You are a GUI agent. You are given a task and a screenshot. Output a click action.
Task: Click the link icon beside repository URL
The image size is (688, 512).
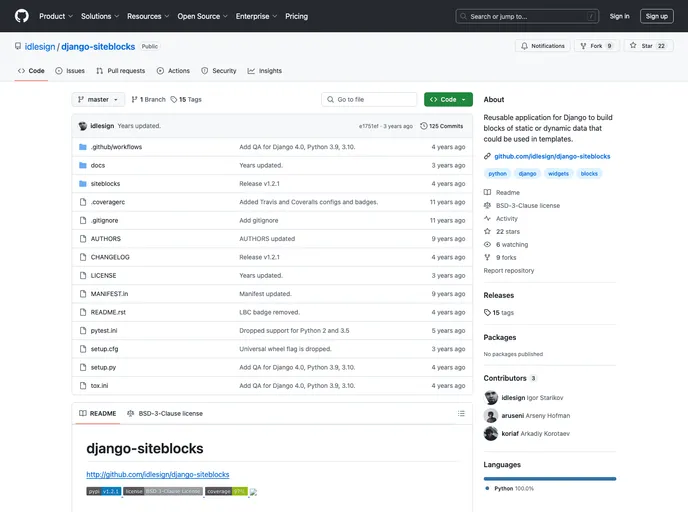[487, 156]
